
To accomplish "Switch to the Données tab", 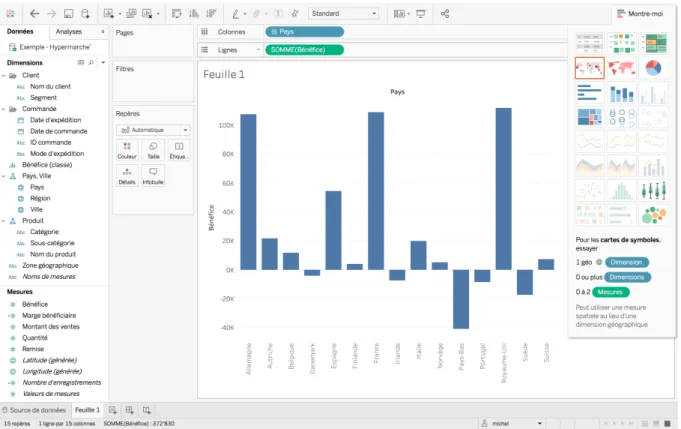I will point(20,31).
